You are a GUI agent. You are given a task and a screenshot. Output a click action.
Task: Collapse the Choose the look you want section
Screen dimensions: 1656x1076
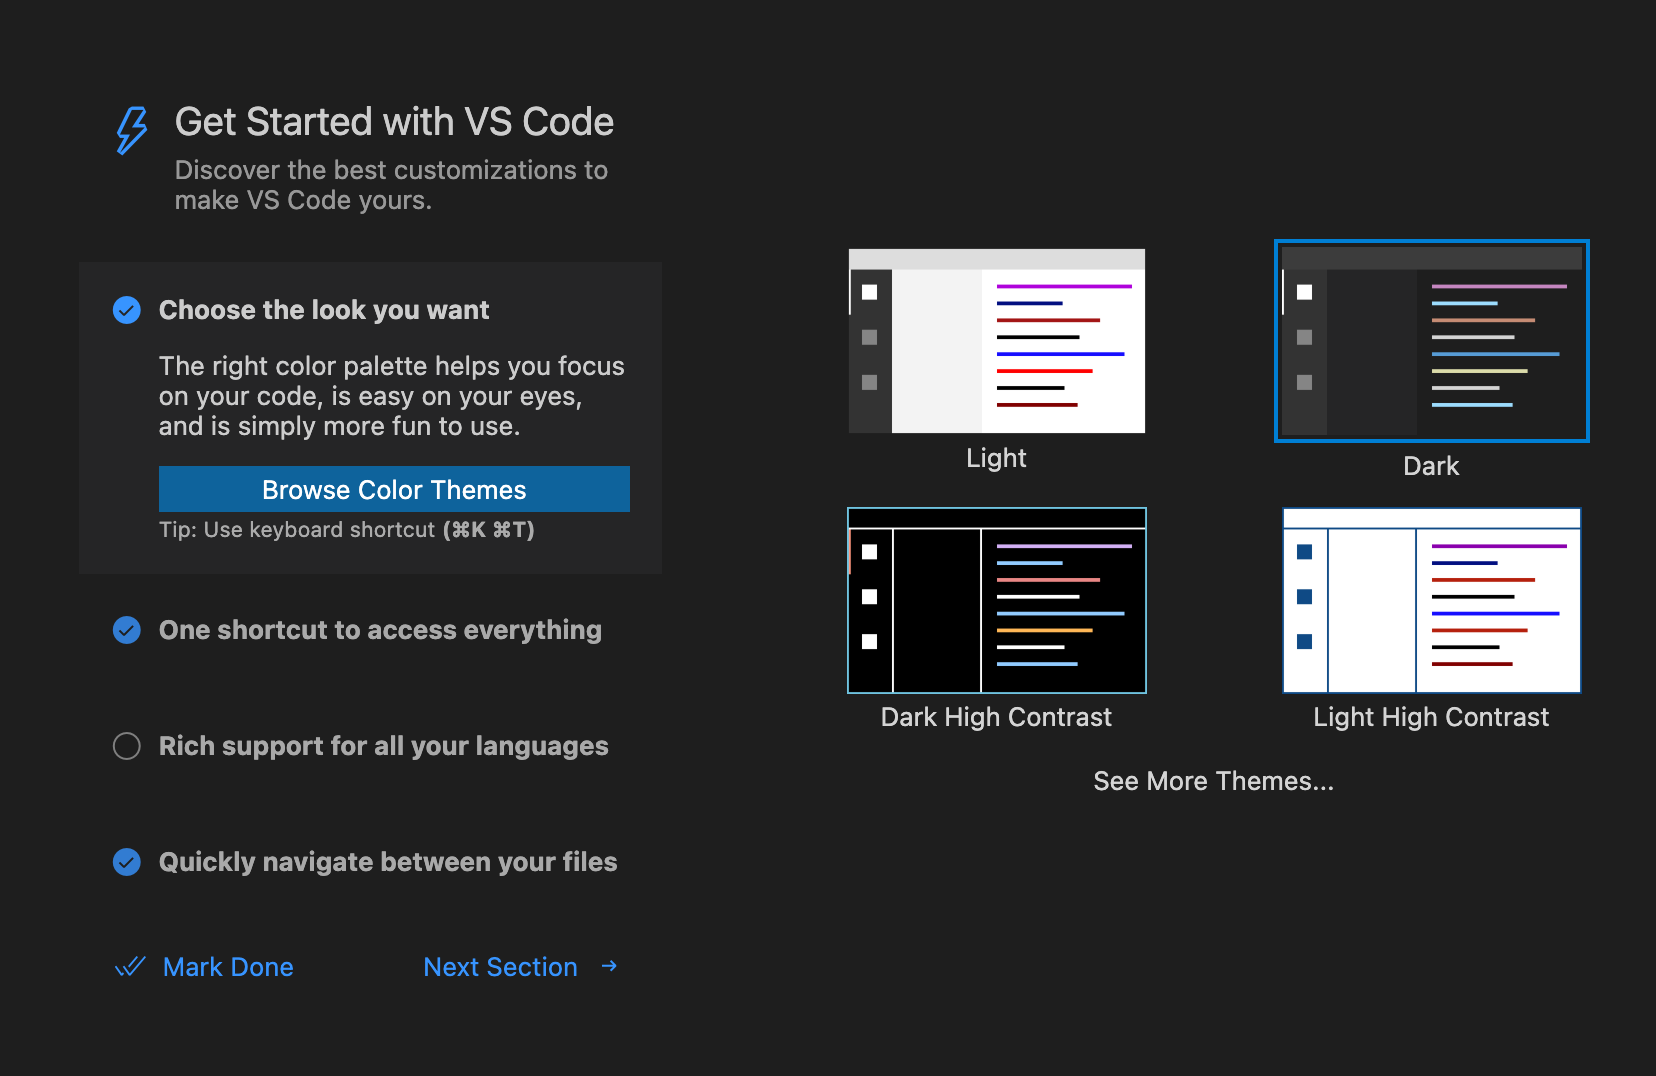click(324, 310)
